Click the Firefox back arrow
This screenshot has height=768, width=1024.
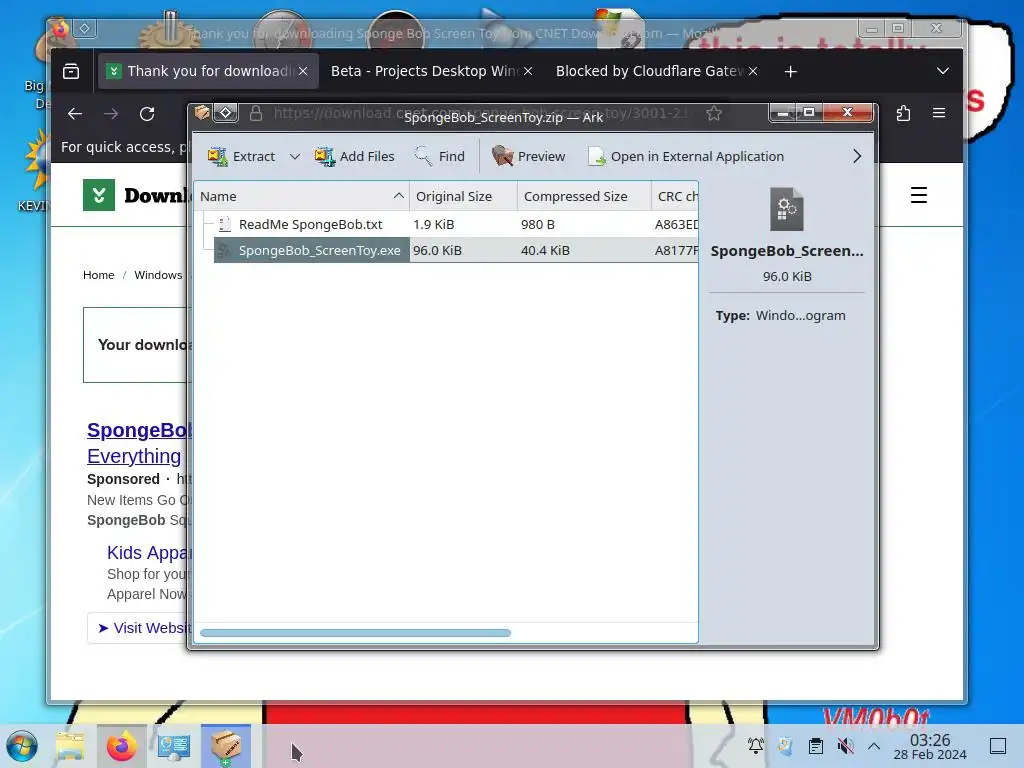74,114
